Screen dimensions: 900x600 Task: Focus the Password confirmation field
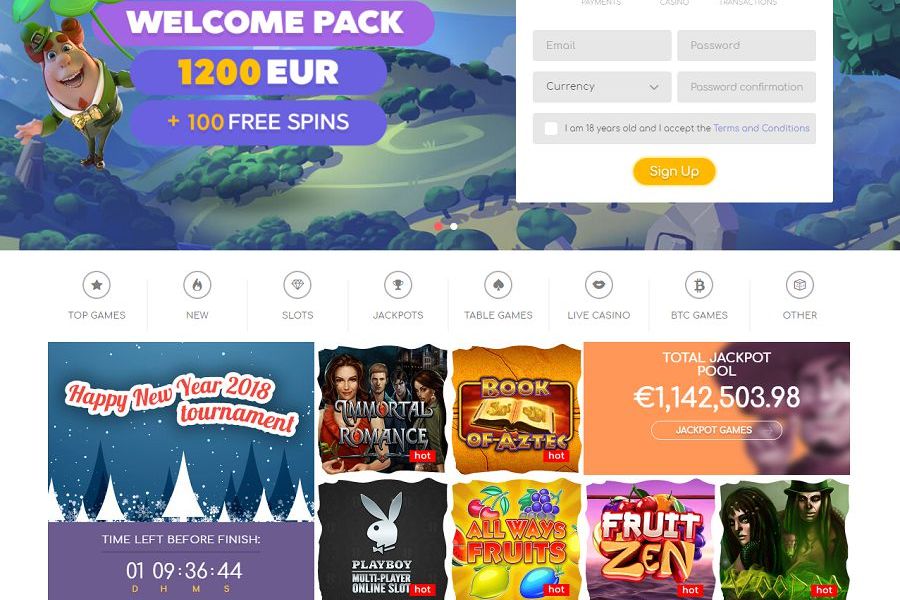tap(746, 87)
